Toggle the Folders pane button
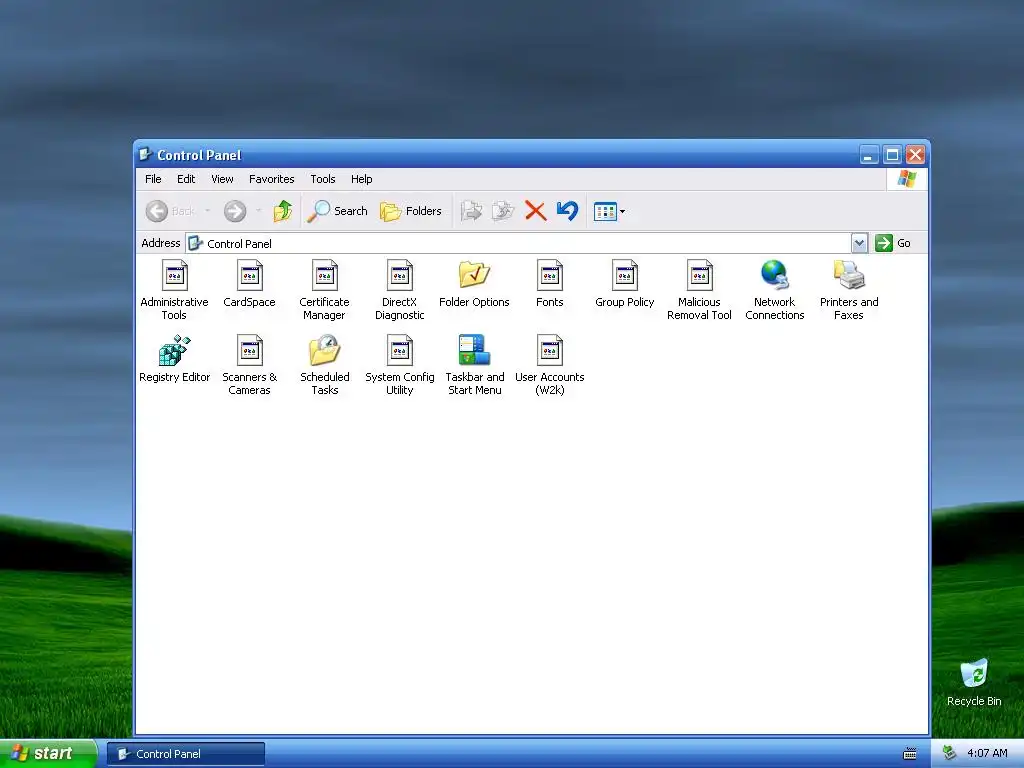 tap(411, 211)
